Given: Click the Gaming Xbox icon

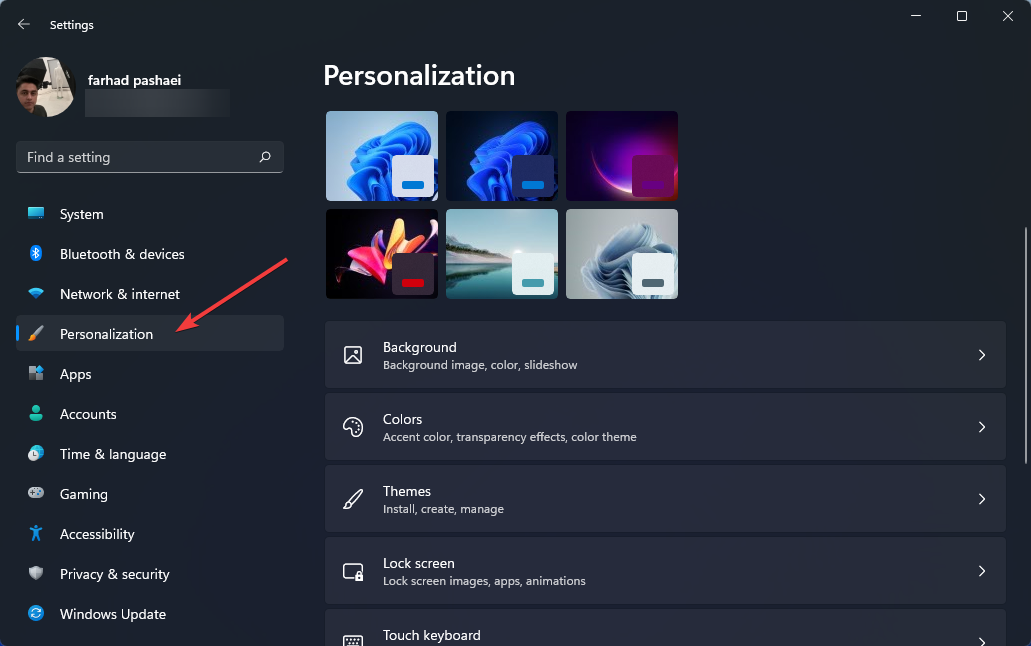Looking at the screenshot, I should coord(35,494).
